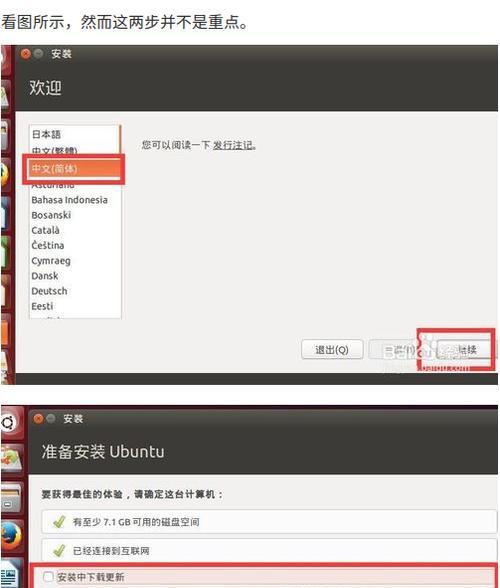Click the installer icon below the Ubuntu Dash
500x588 pixels.
pos(11,458)
